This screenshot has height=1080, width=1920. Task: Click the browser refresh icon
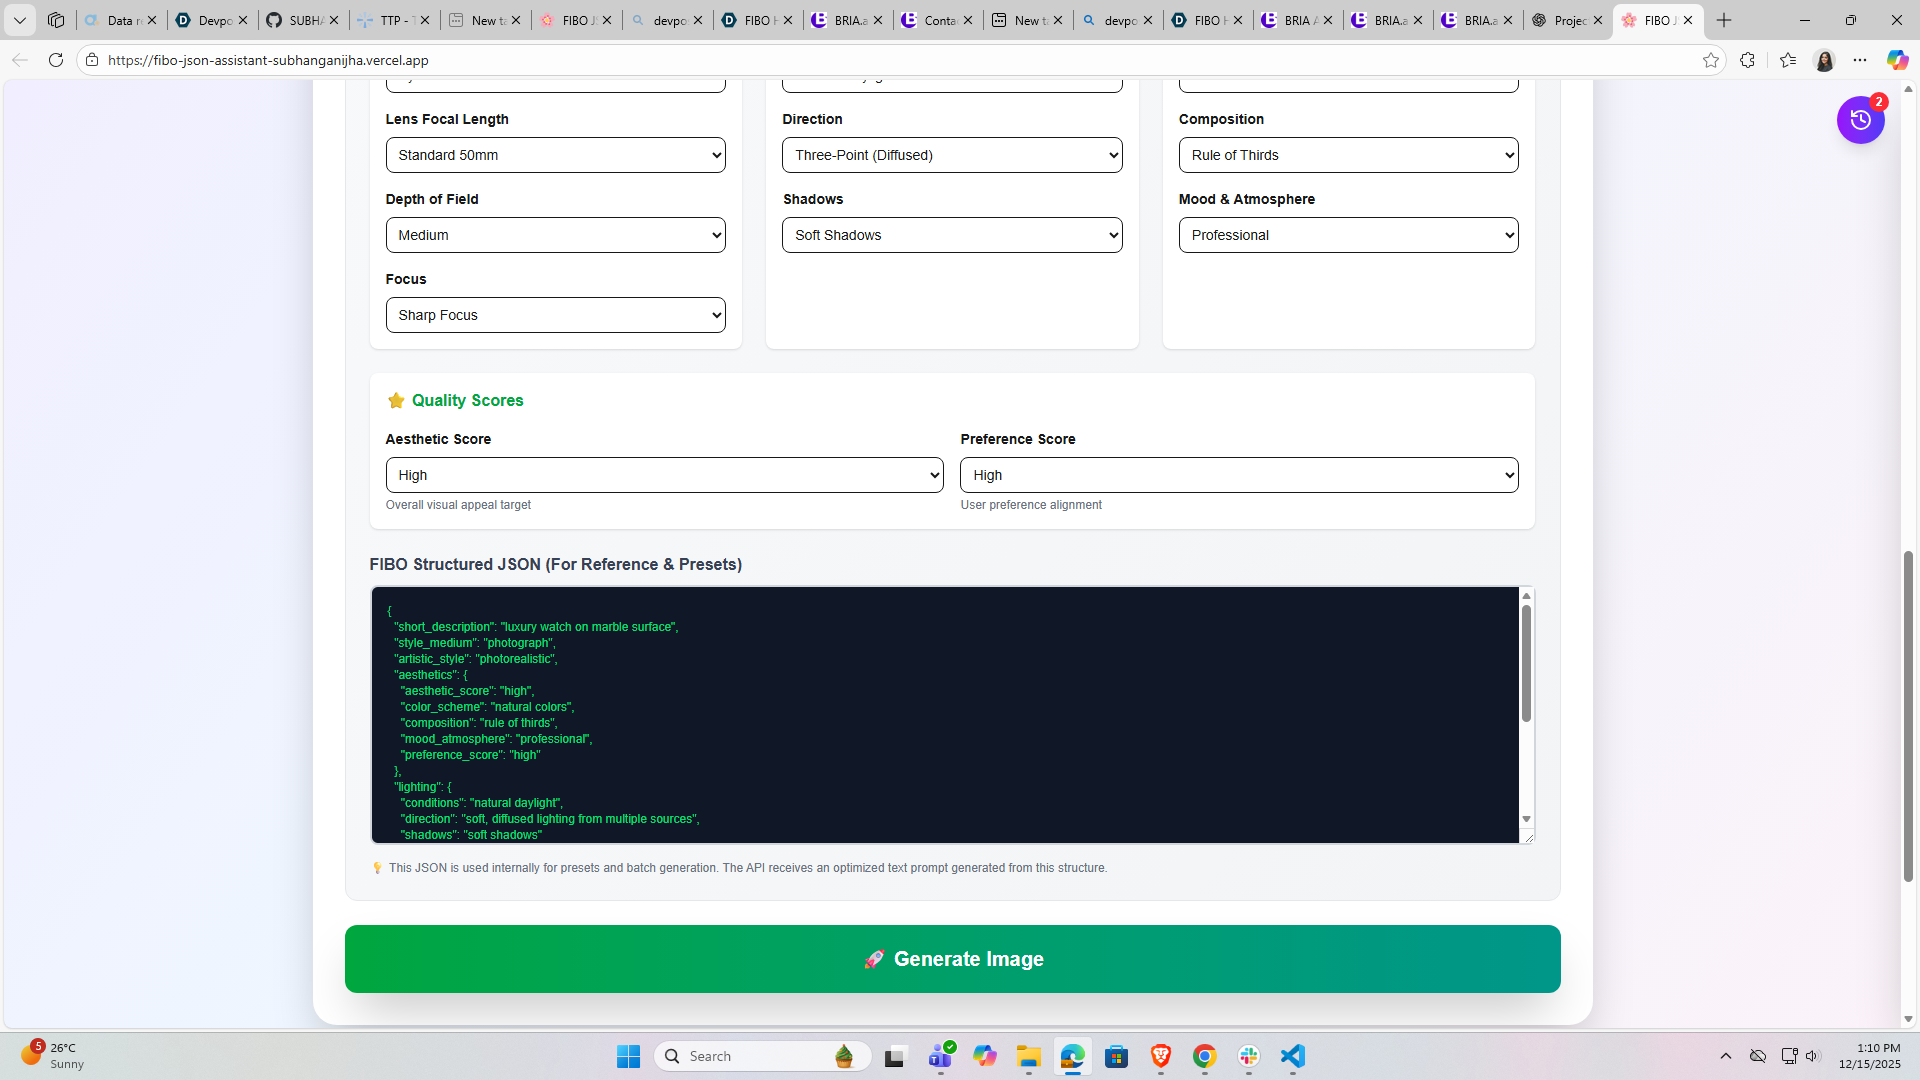pos(56,60)
